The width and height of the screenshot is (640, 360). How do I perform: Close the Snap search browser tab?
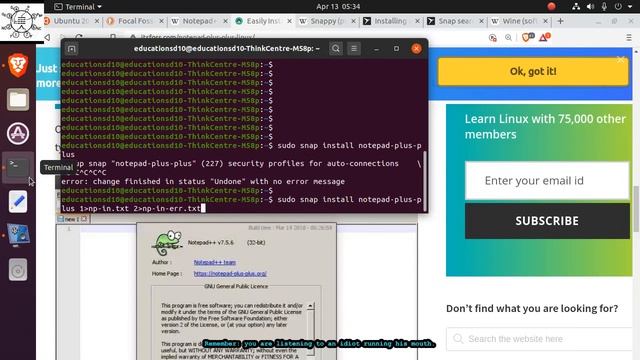click(x=481, y=21)
